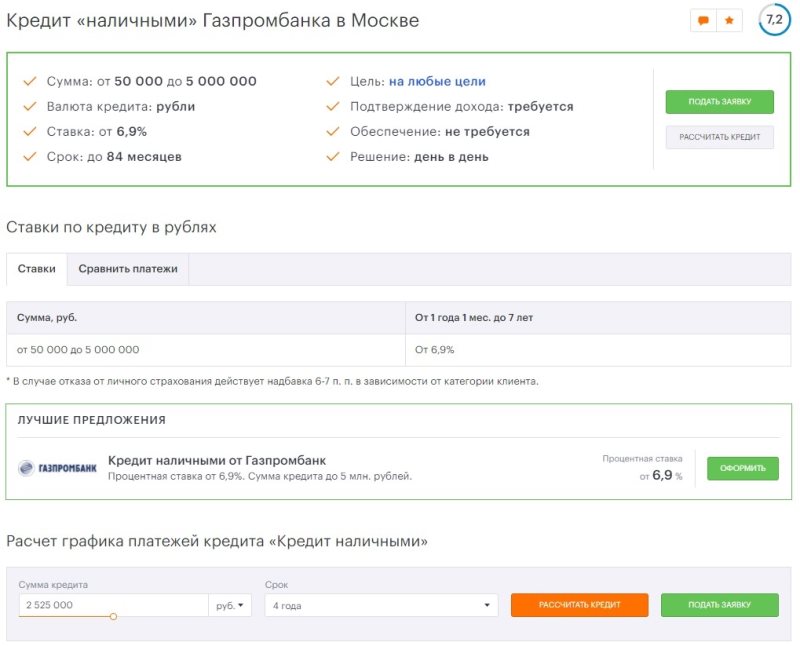Click the 'Обеспечение: не требуется' line
Viewport: 800px width, 646px height.
[x=439, y=132]
